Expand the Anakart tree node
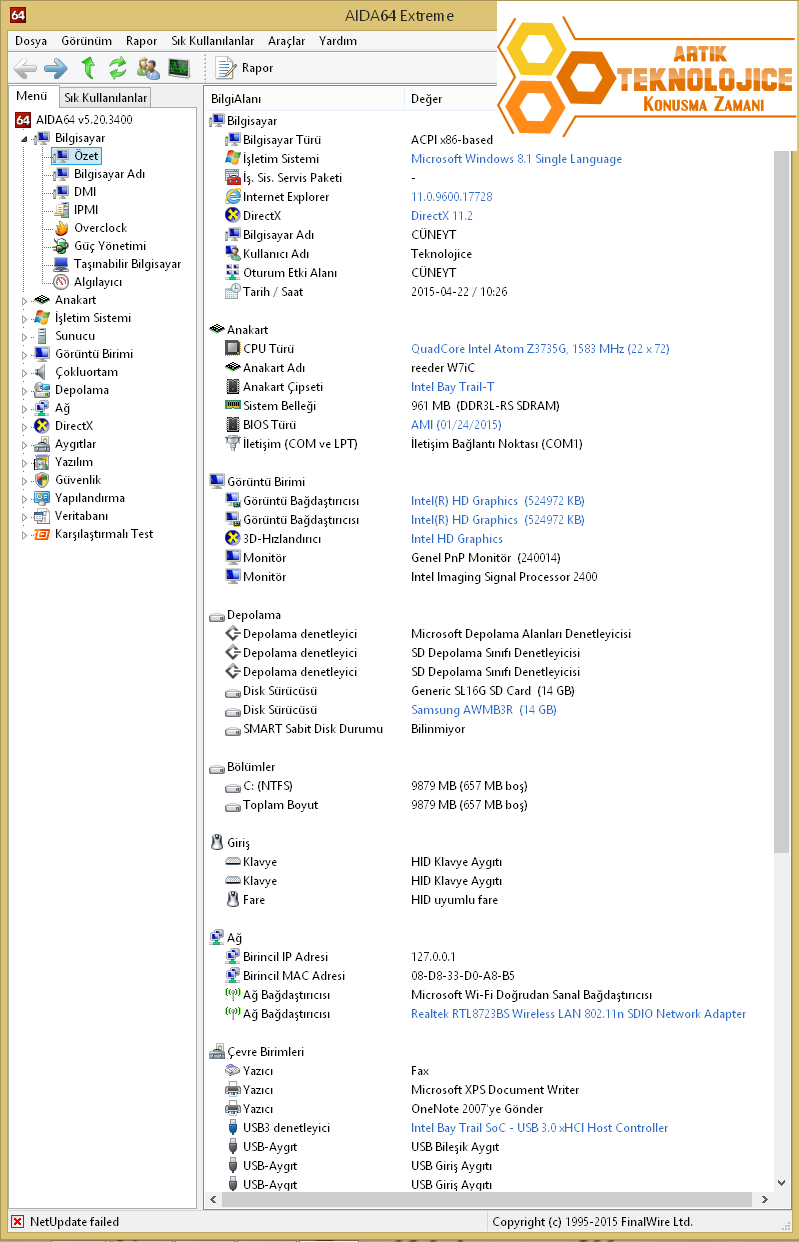 point(25,300)
